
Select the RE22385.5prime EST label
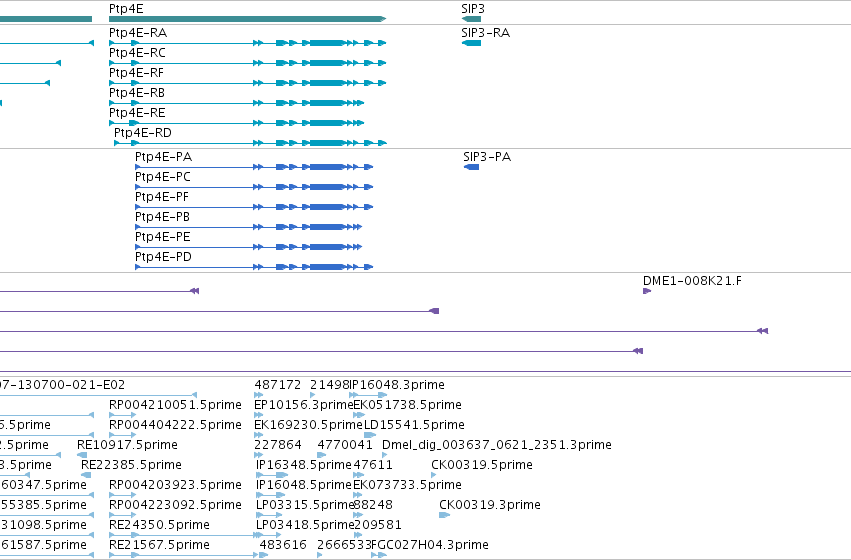click(x=131, y=465)
